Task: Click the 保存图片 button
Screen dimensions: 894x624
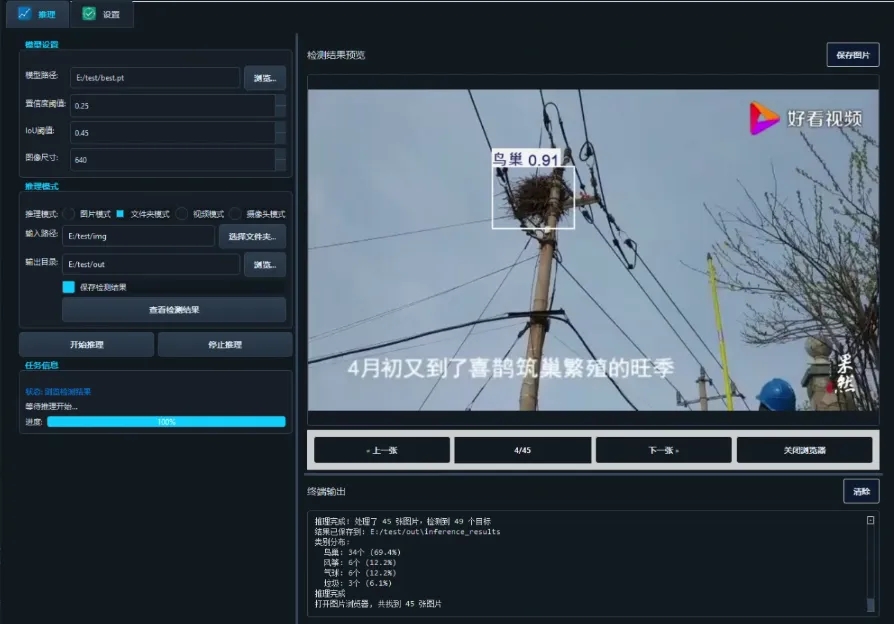Action: tap(853, 55)
